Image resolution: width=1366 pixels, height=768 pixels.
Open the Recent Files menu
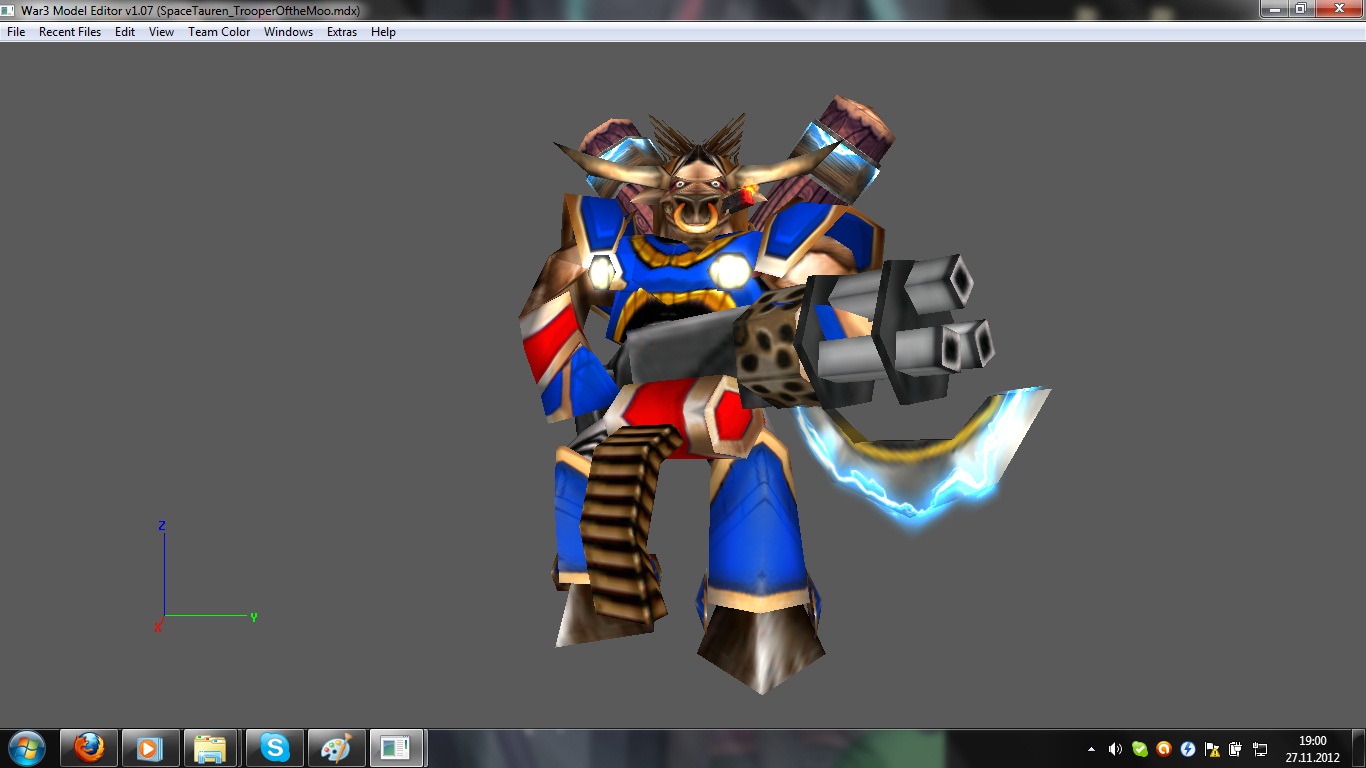click(70, 32)
